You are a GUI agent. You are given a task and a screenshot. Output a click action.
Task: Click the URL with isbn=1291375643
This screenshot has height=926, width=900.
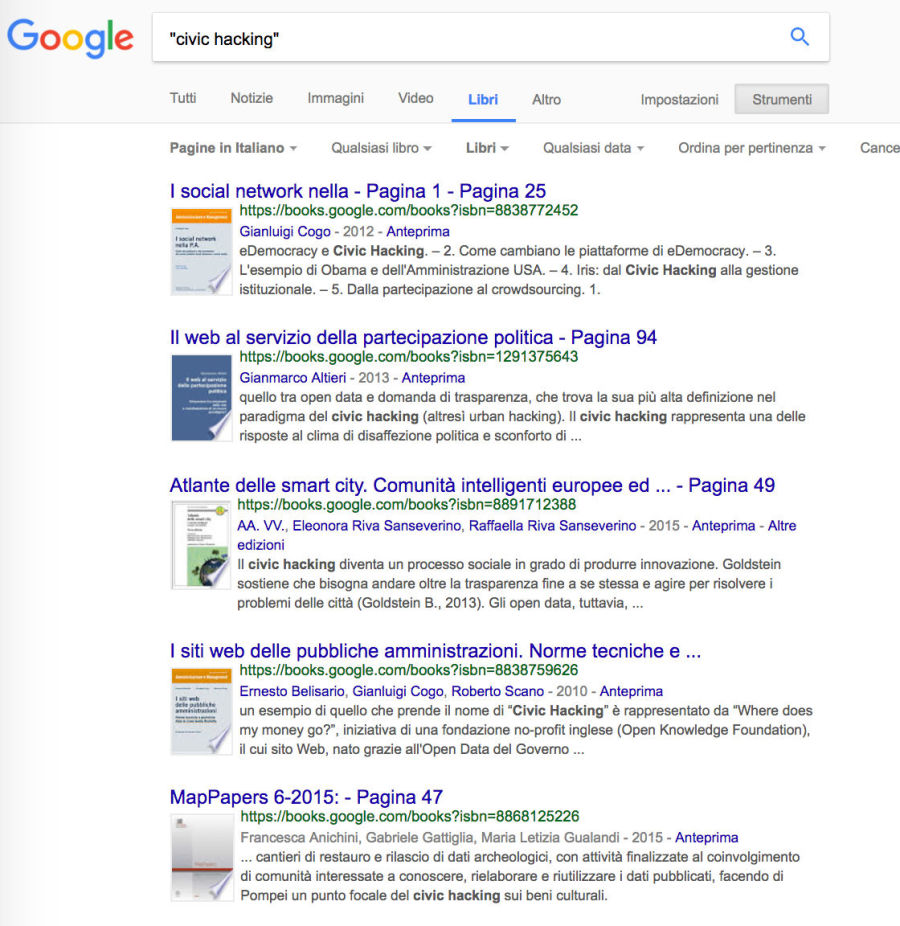[x=409, y=357]
